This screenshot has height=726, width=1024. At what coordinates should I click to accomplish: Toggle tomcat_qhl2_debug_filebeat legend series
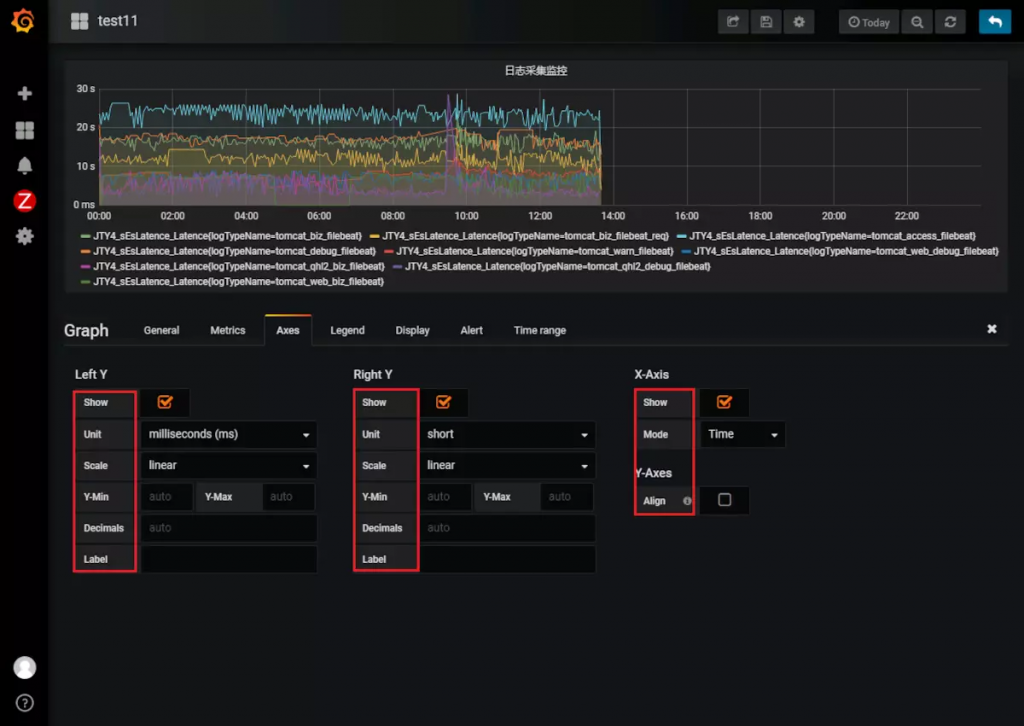pyautogui.click(x=558, y=266)
